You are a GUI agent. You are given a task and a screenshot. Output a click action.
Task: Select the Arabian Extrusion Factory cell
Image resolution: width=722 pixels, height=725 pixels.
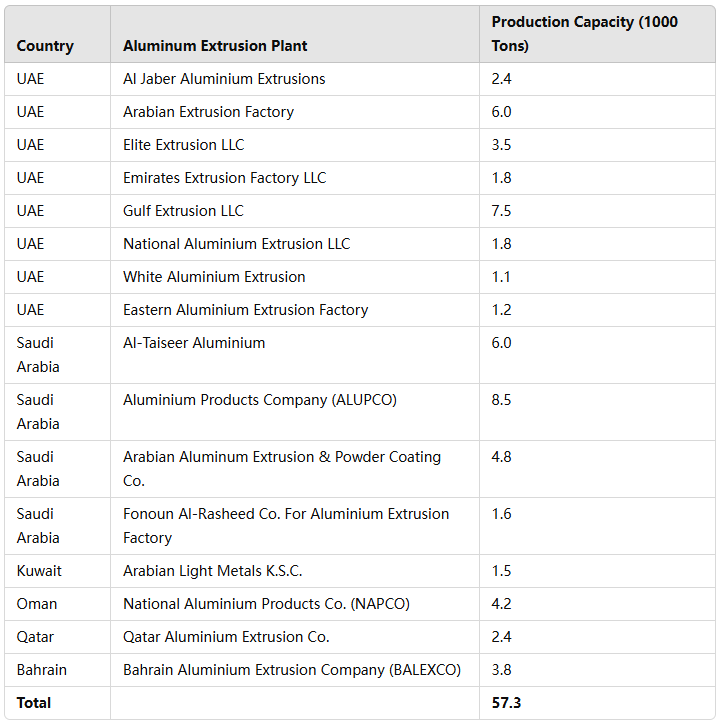pyautogui.click(x=208, y=112)
